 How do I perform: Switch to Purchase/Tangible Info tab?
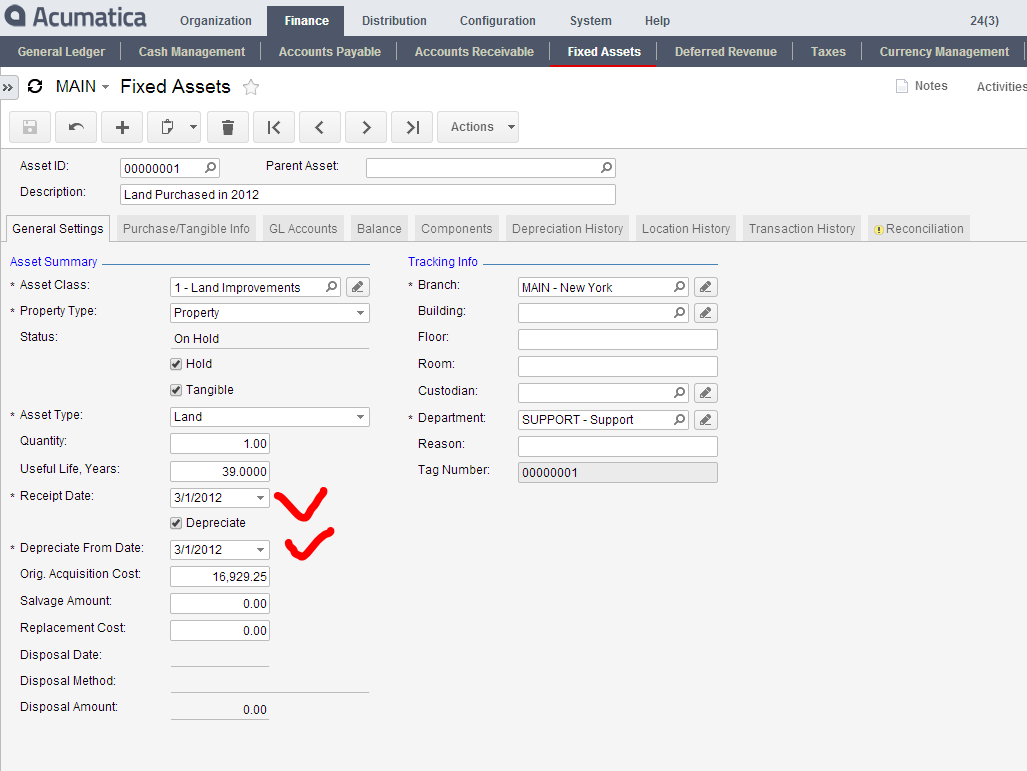tap(186, 229)
